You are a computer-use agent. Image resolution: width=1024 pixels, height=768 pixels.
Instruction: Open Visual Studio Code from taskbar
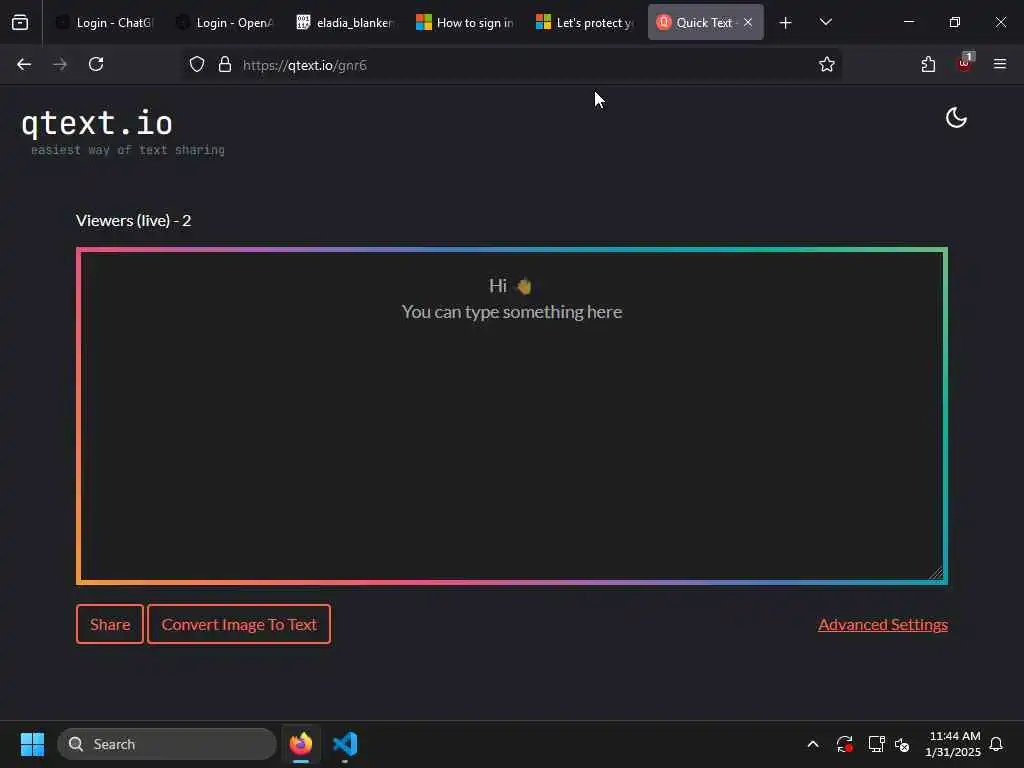pyautogui.click(x=345, y=744)
